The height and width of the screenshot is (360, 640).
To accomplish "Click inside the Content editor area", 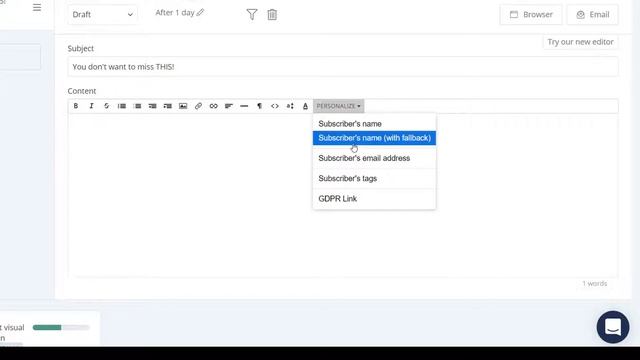I will click(x=343, y=195).
